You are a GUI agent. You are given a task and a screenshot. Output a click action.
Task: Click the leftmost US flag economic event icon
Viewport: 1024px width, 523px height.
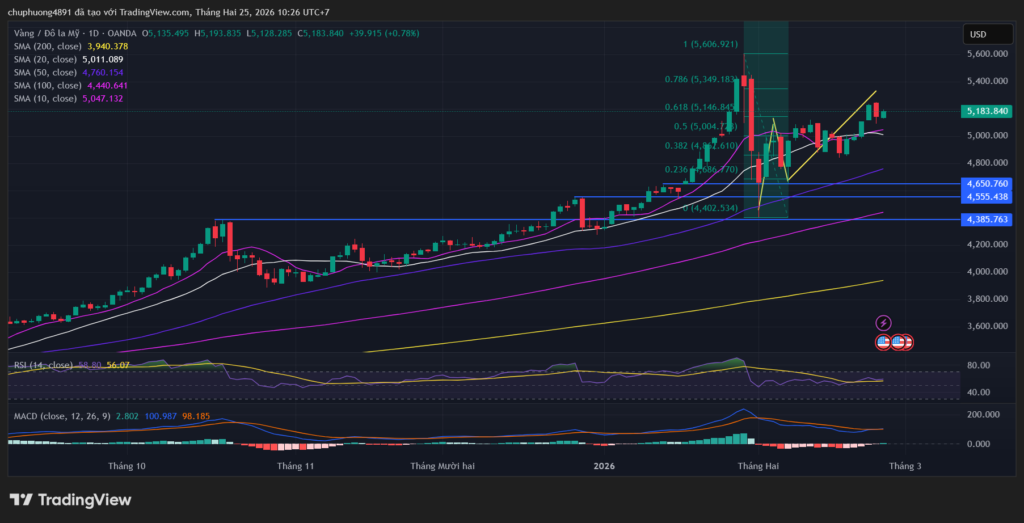coord(883,341)
